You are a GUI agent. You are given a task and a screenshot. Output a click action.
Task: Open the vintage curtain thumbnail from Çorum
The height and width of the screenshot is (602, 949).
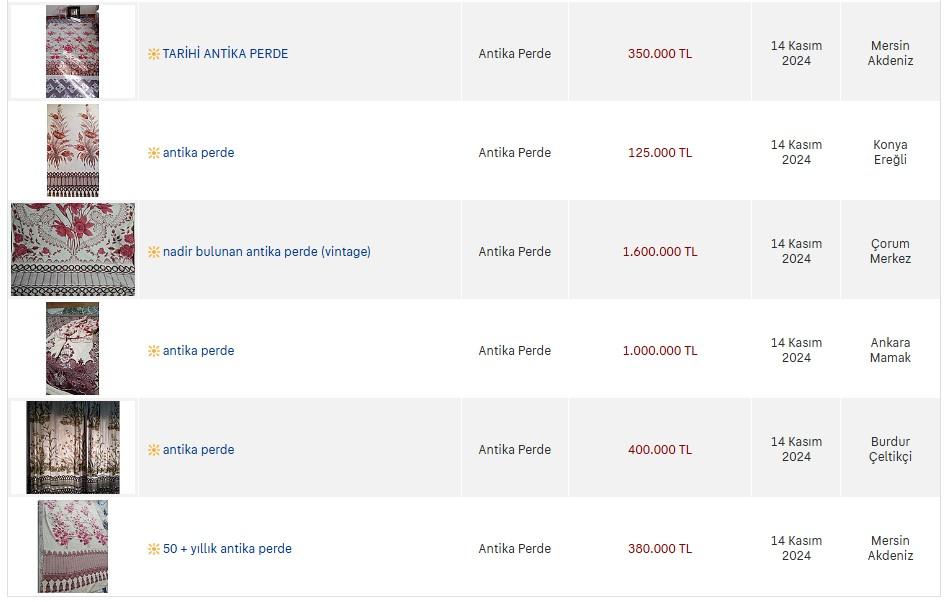tap(72, 250)
